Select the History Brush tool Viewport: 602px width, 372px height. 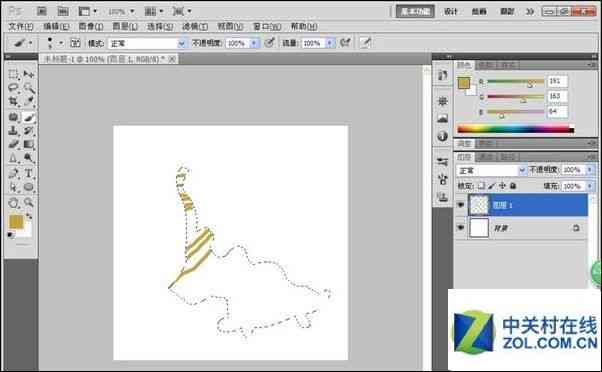(x=28, y=131)
